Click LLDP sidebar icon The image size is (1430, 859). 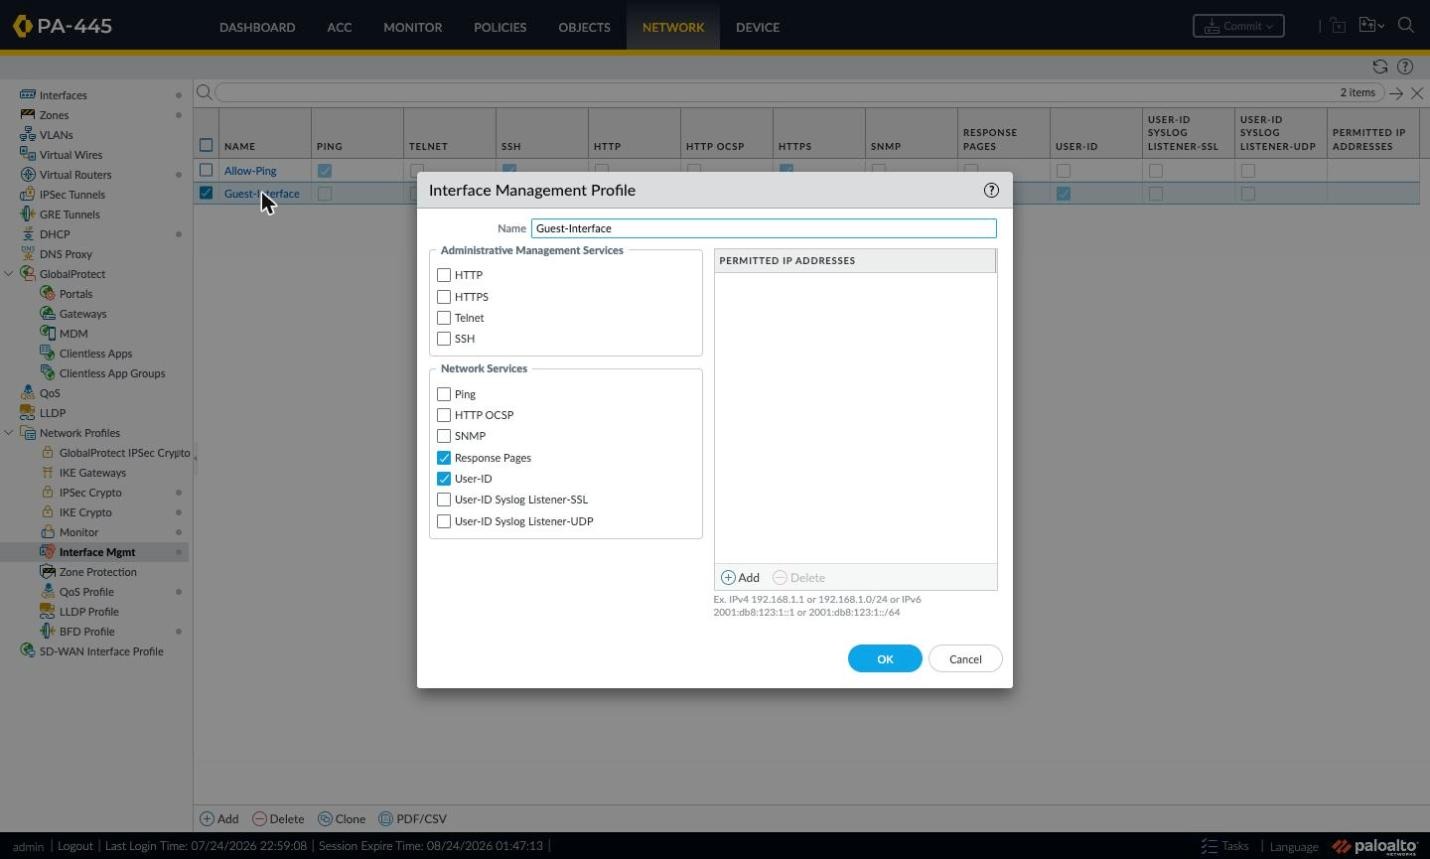coord(28,412)
